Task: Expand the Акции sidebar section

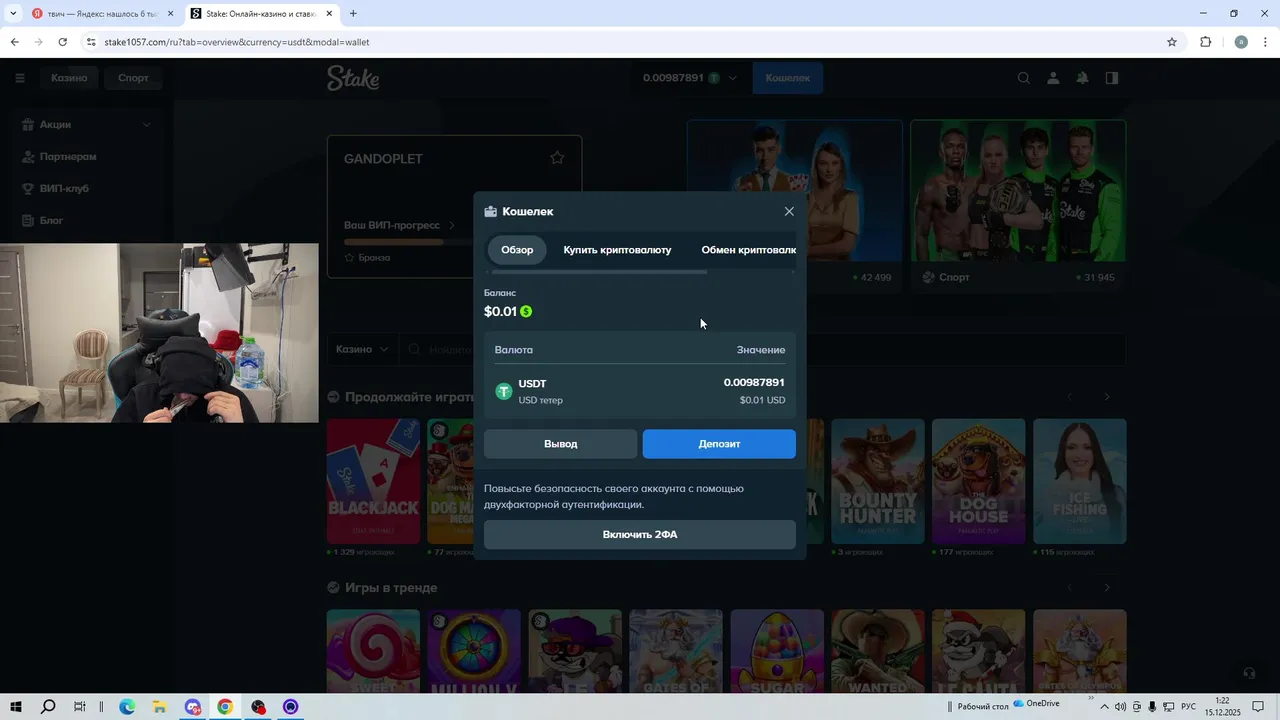Action: pyautogui.click(x=147, y=125)
